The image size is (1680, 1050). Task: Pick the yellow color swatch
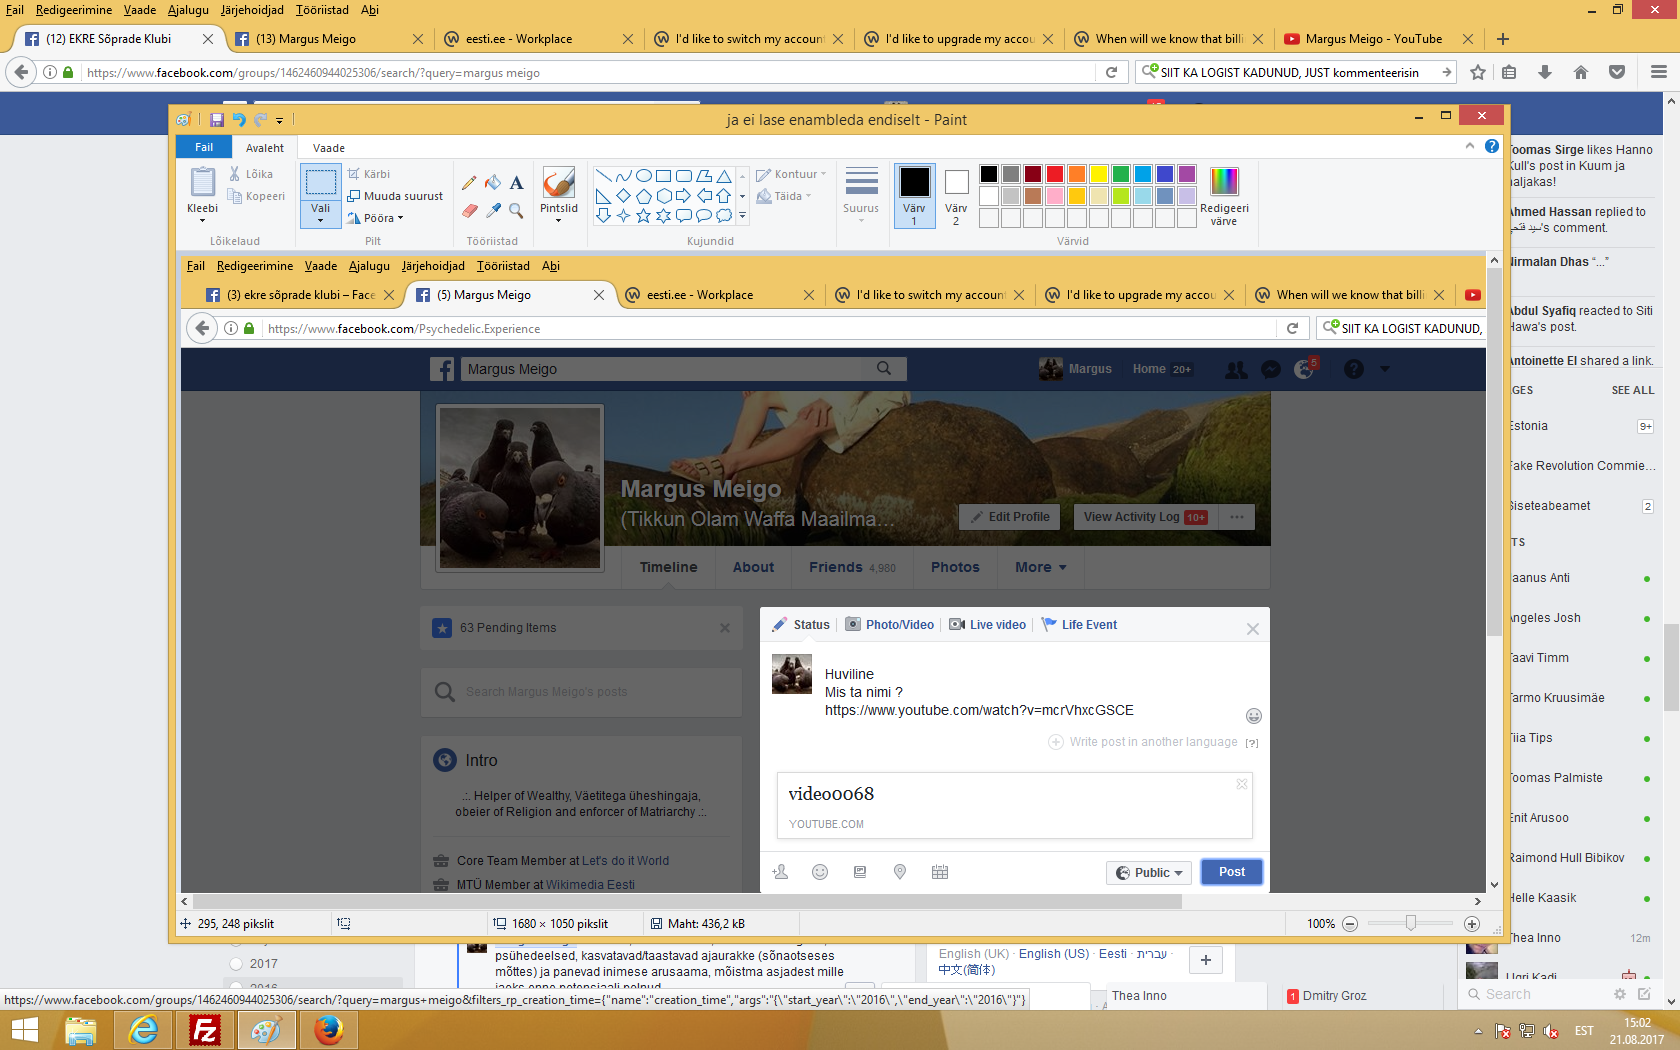1099,174
